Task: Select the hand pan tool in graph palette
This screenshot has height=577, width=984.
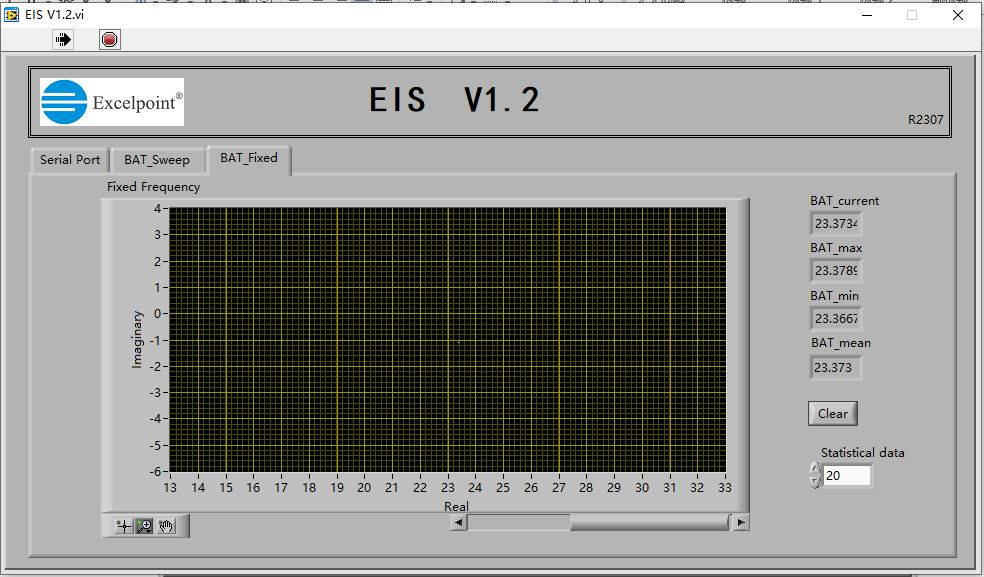Action: [166, 526]
